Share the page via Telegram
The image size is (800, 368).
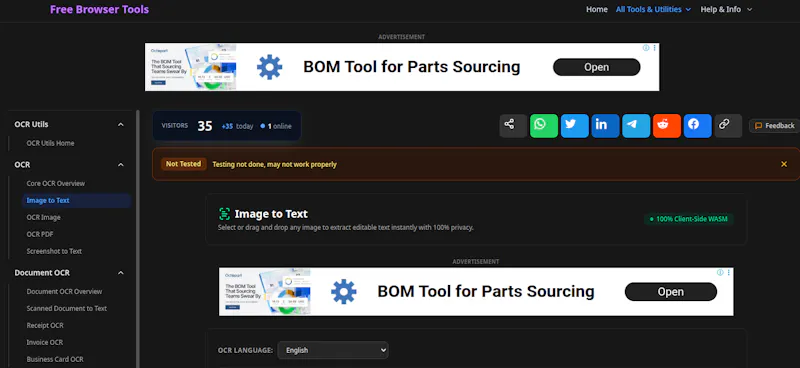pyautogui.click(x=636, y=126)
